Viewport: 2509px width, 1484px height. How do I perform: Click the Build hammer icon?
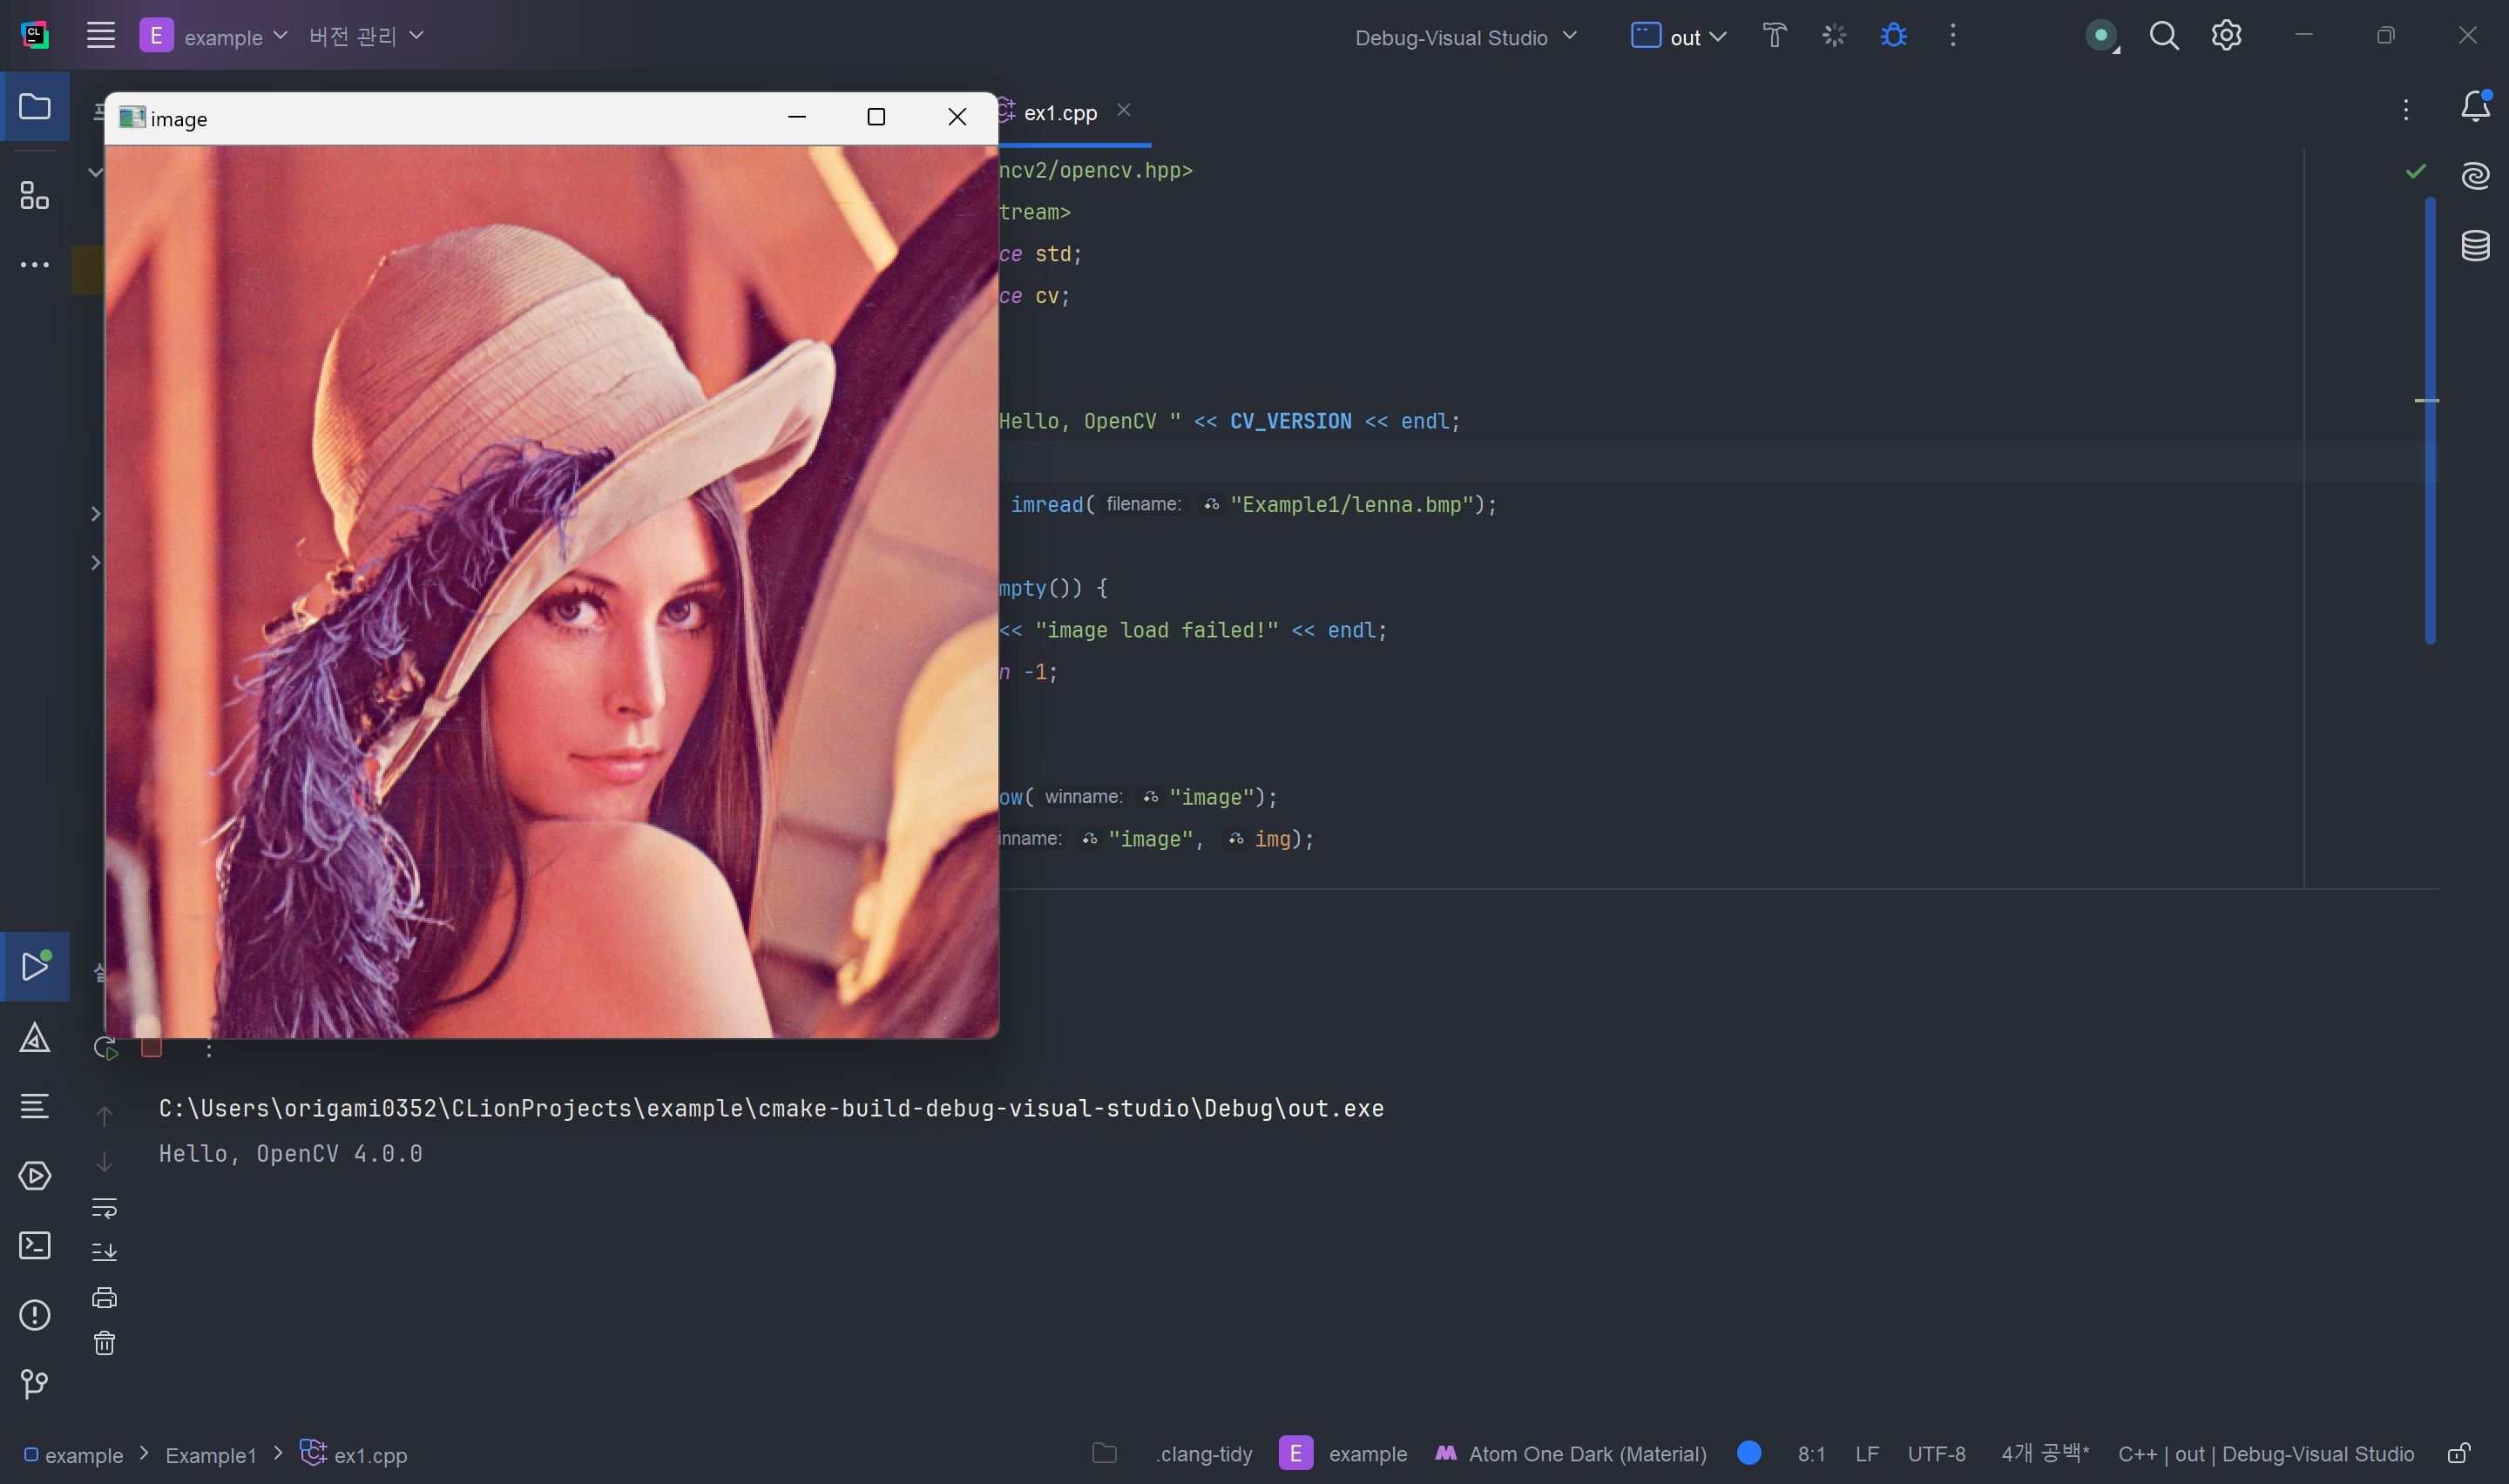(x=1774, y=36)
